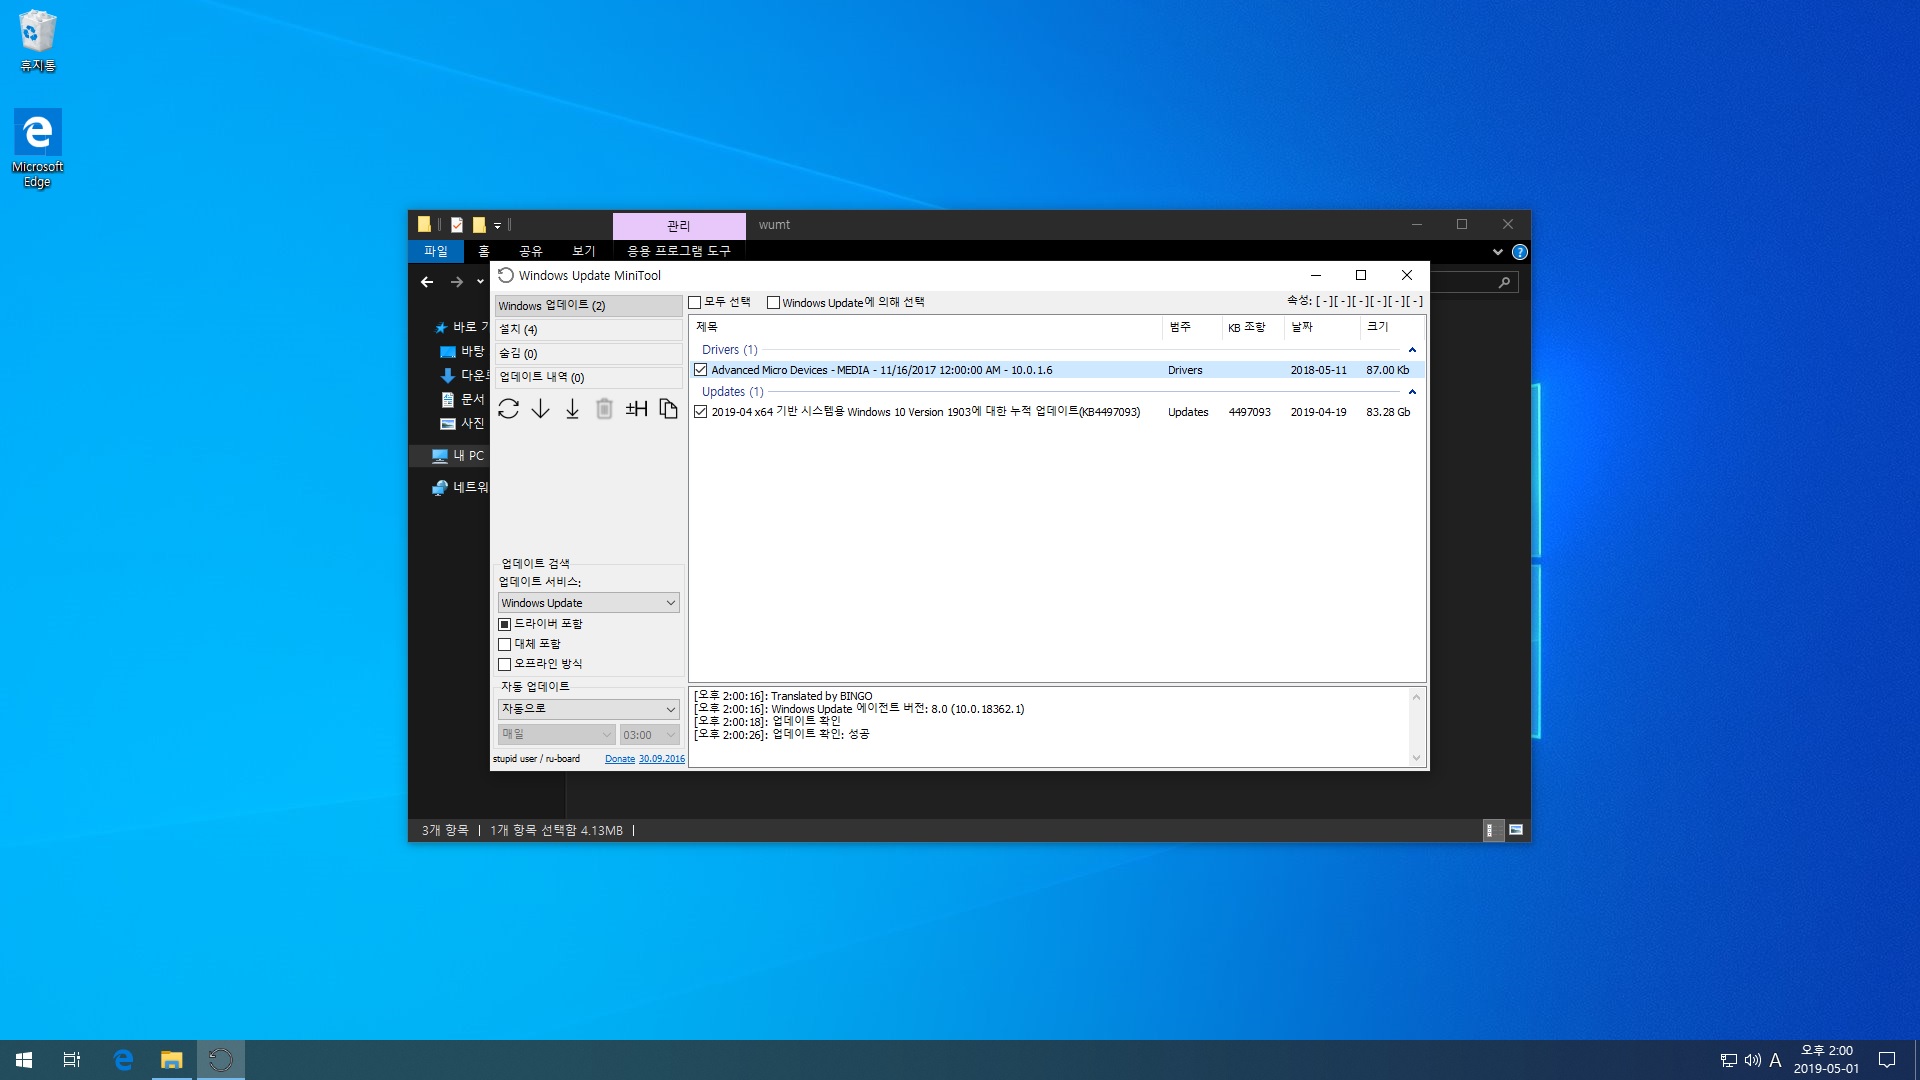Open the '공유' ribbon tab in Explorer
This screenshot has height=1080, width=1920.
(531, 251)
